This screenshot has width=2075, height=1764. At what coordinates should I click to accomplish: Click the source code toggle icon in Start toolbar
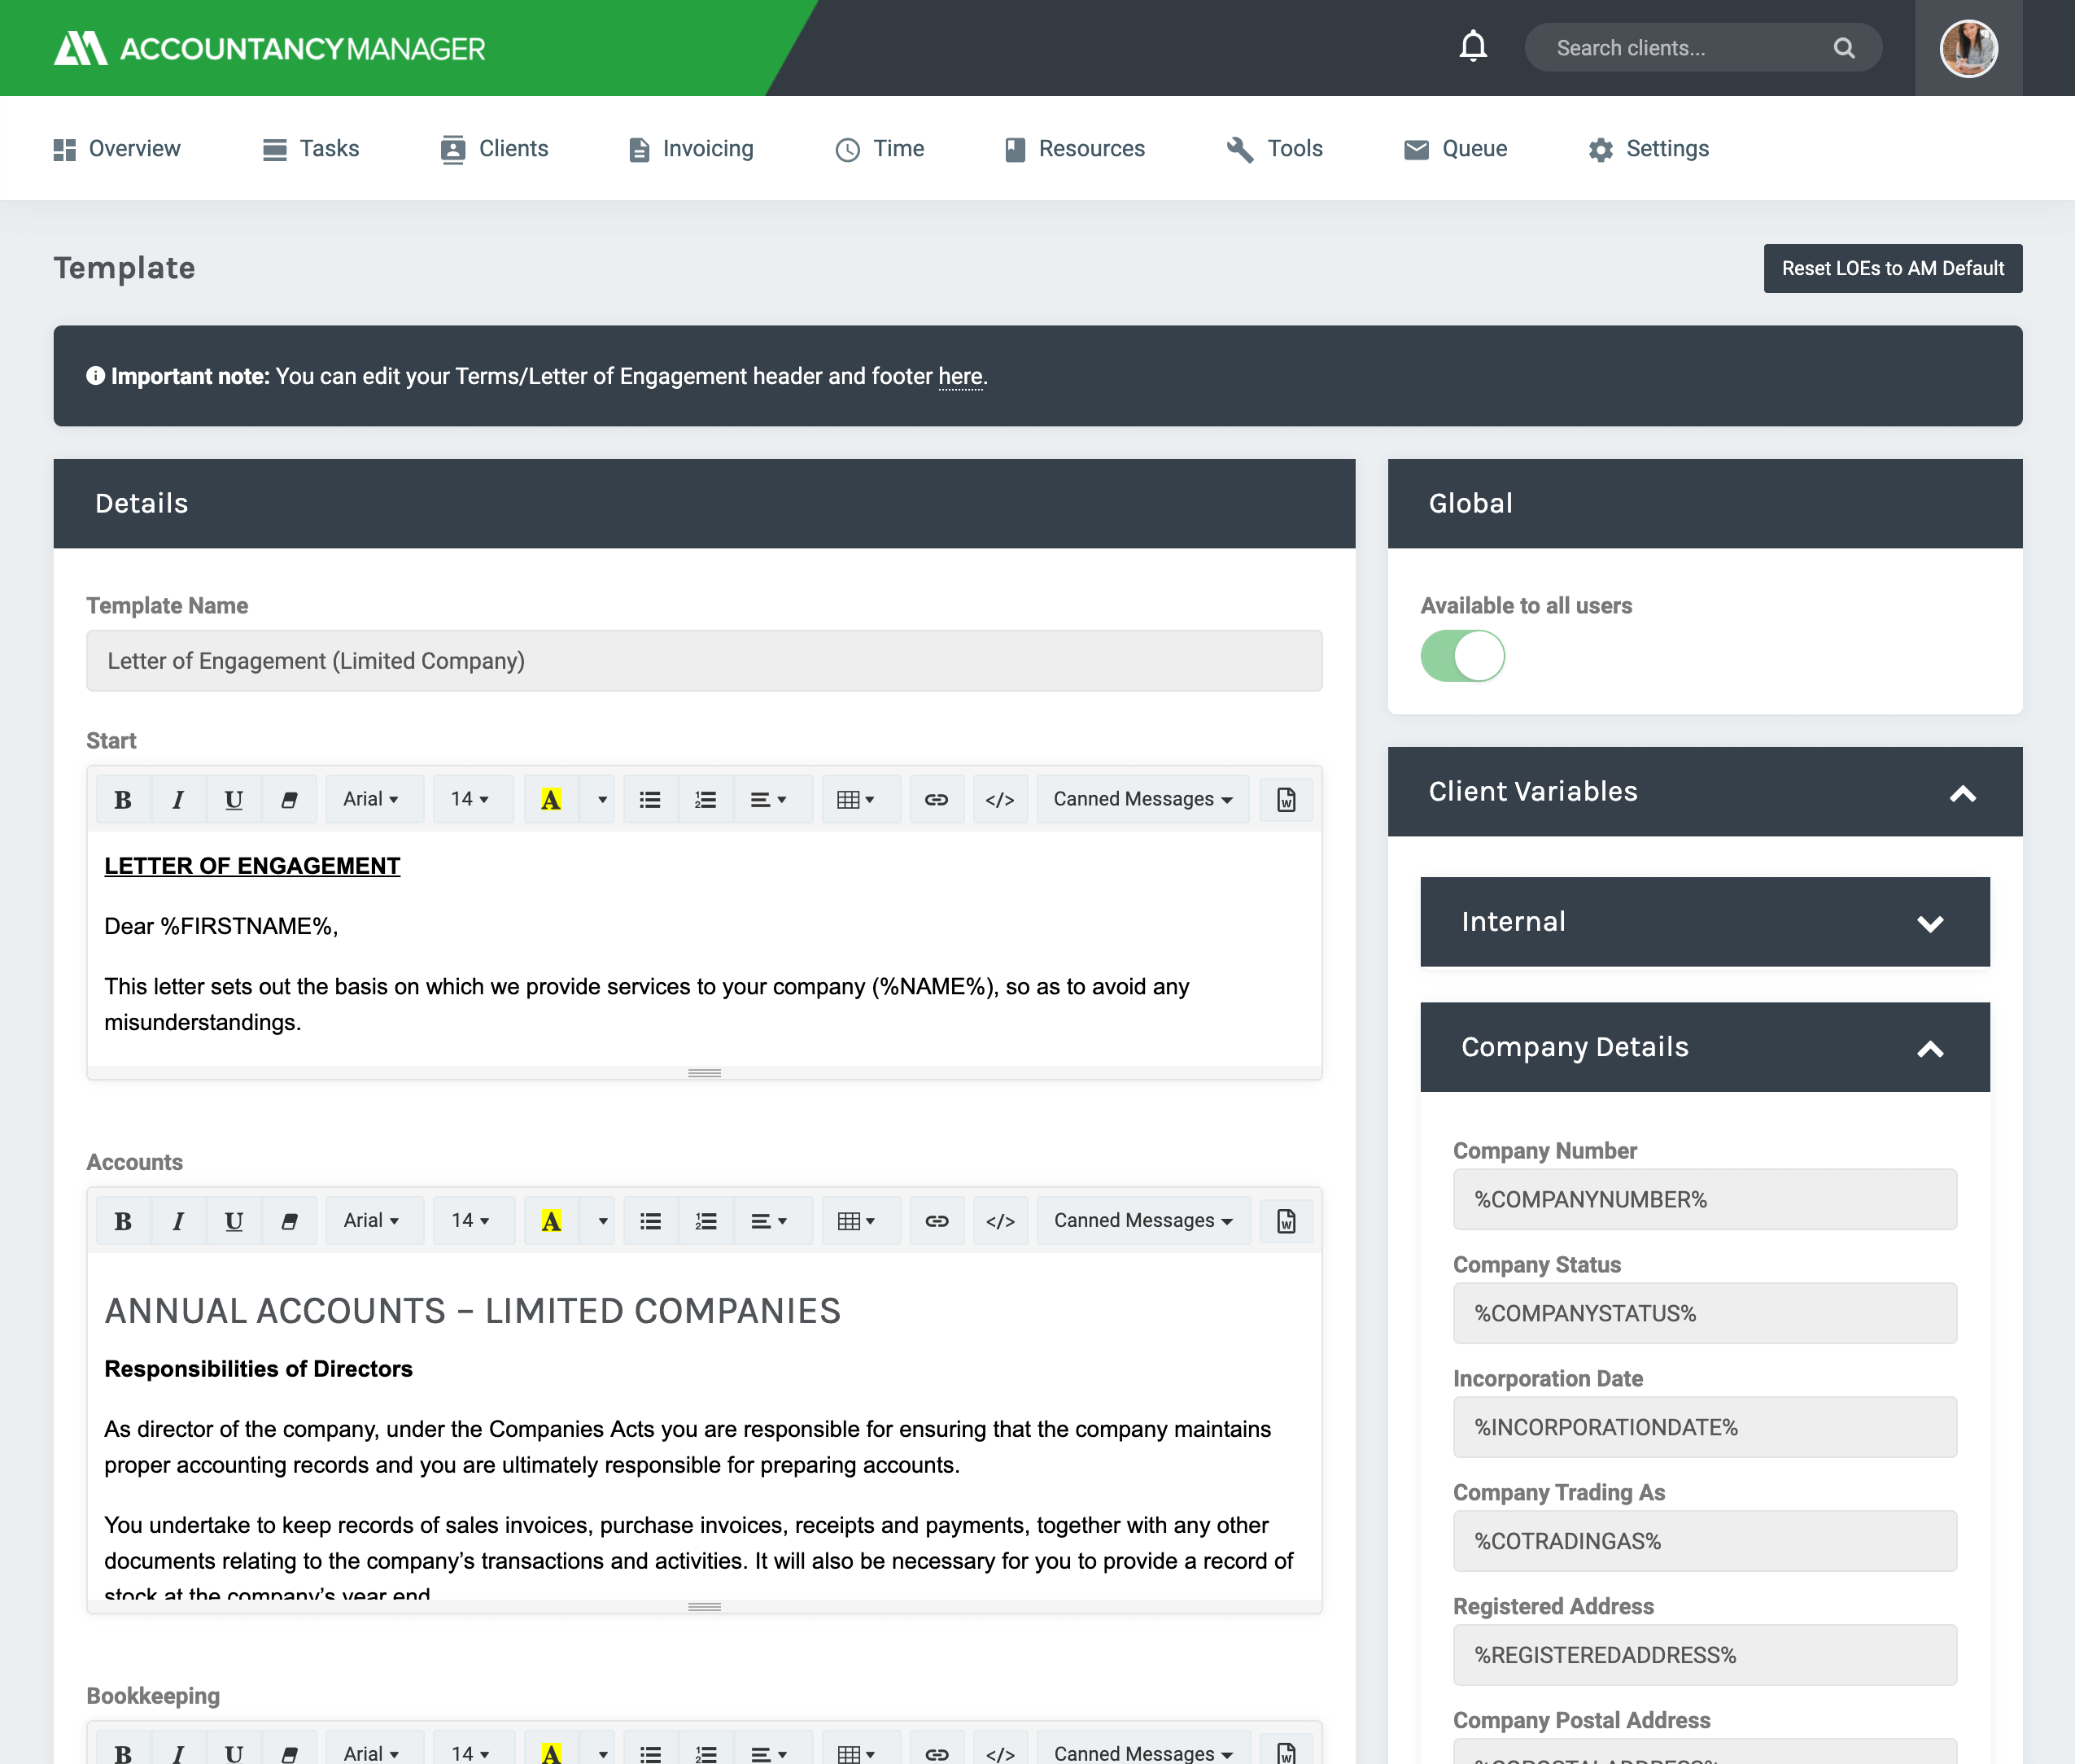999,800
